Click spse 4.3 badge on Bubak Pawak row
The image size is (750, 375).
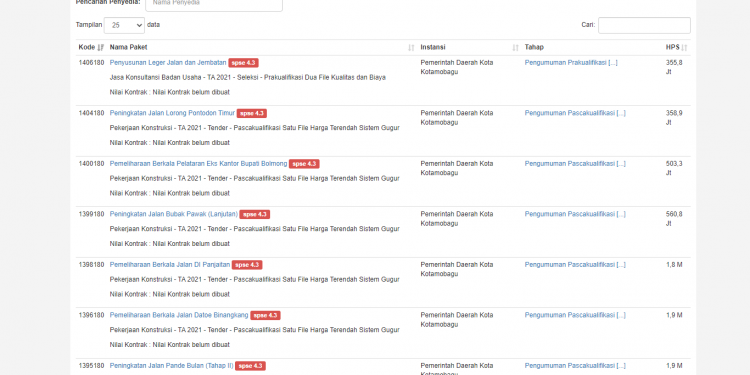click(x=255, y=214)
